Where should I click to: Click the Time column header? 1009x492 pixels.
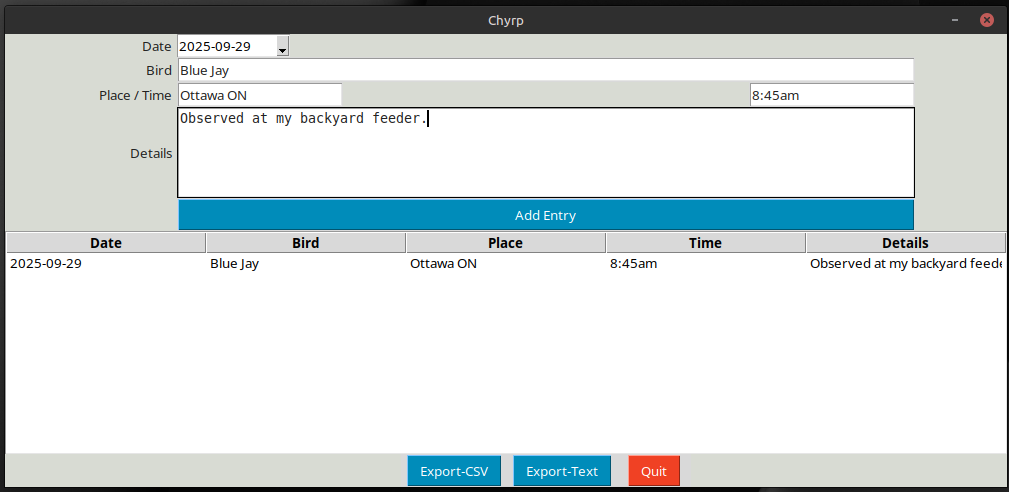[x=705, y=243]
